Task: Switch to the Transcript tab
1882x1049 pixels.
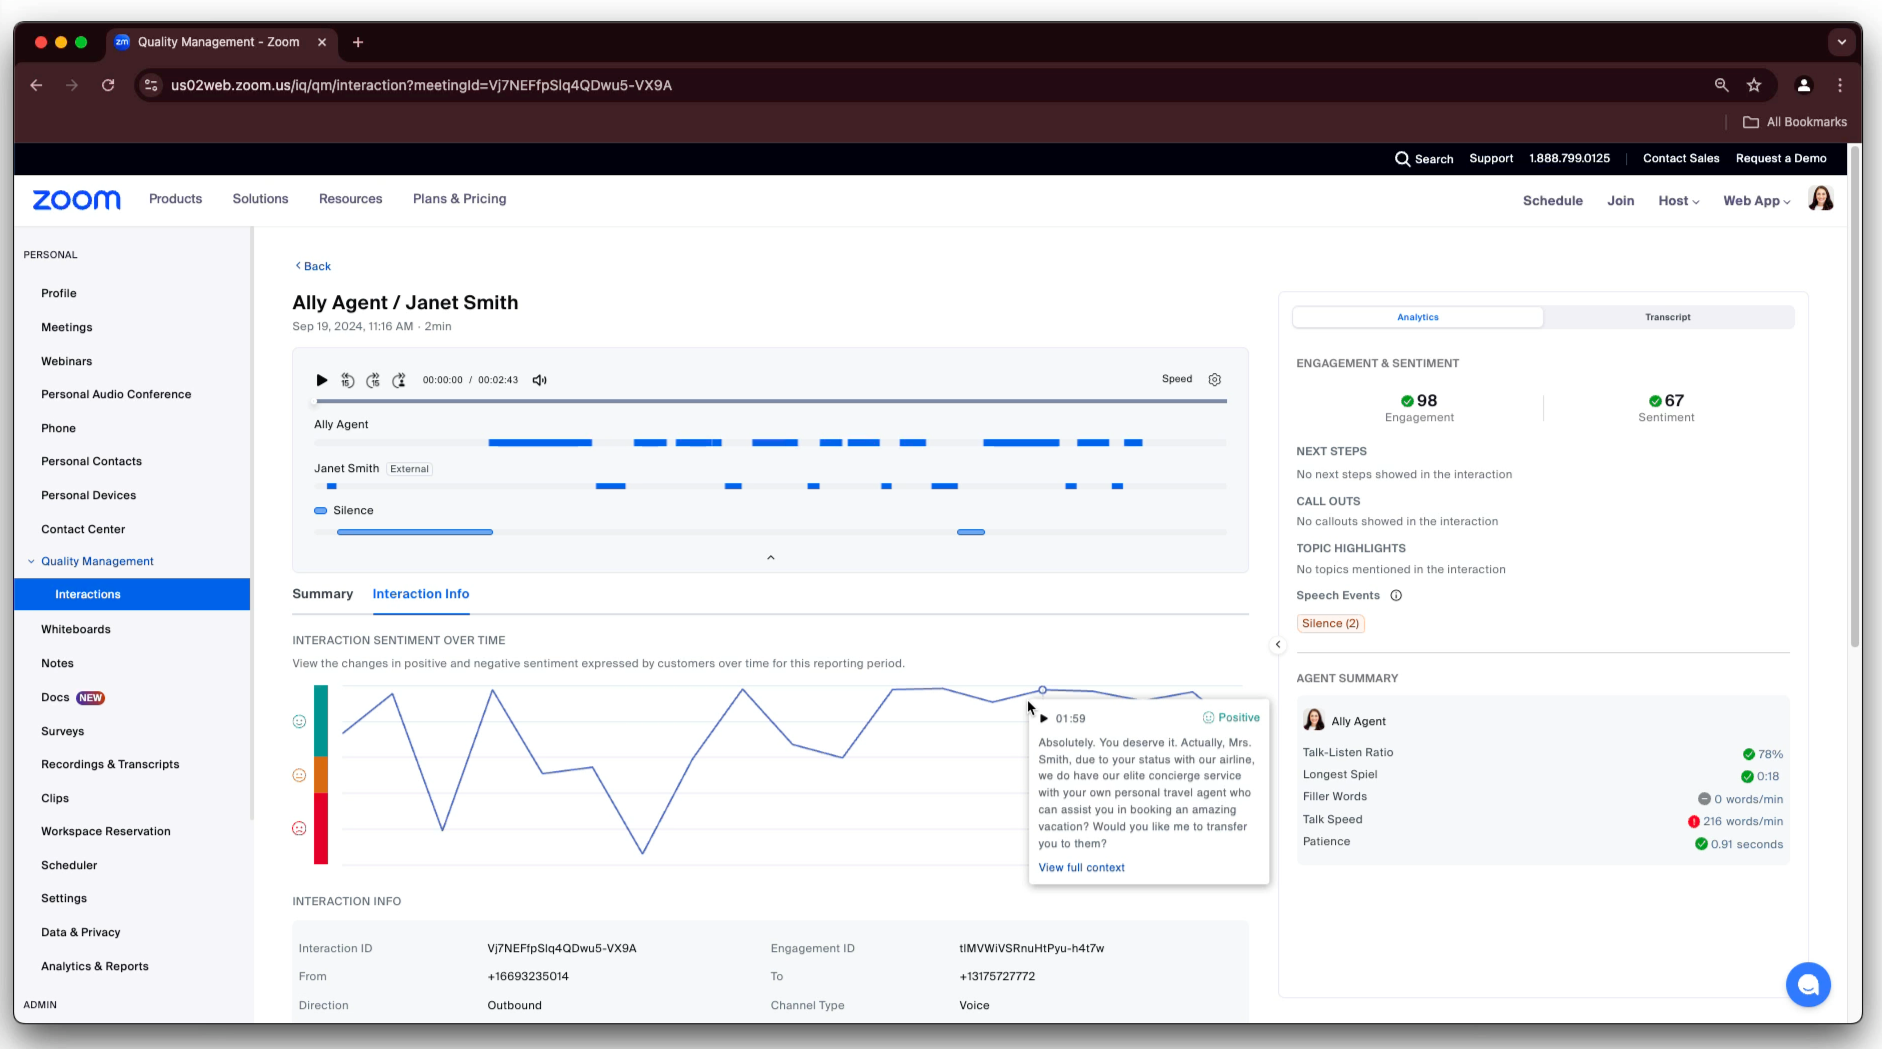Action: [x=1668, y=317]
